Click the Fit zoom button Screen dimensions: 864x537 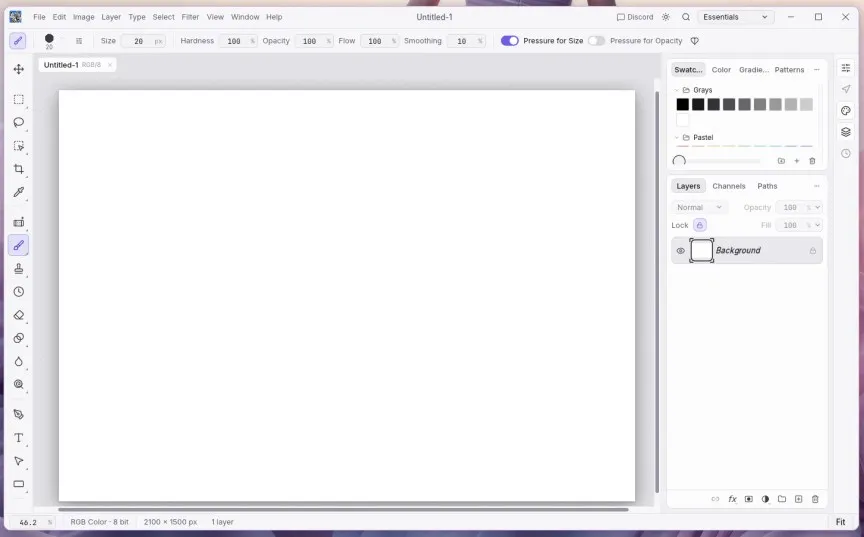[x=840, y=522]
